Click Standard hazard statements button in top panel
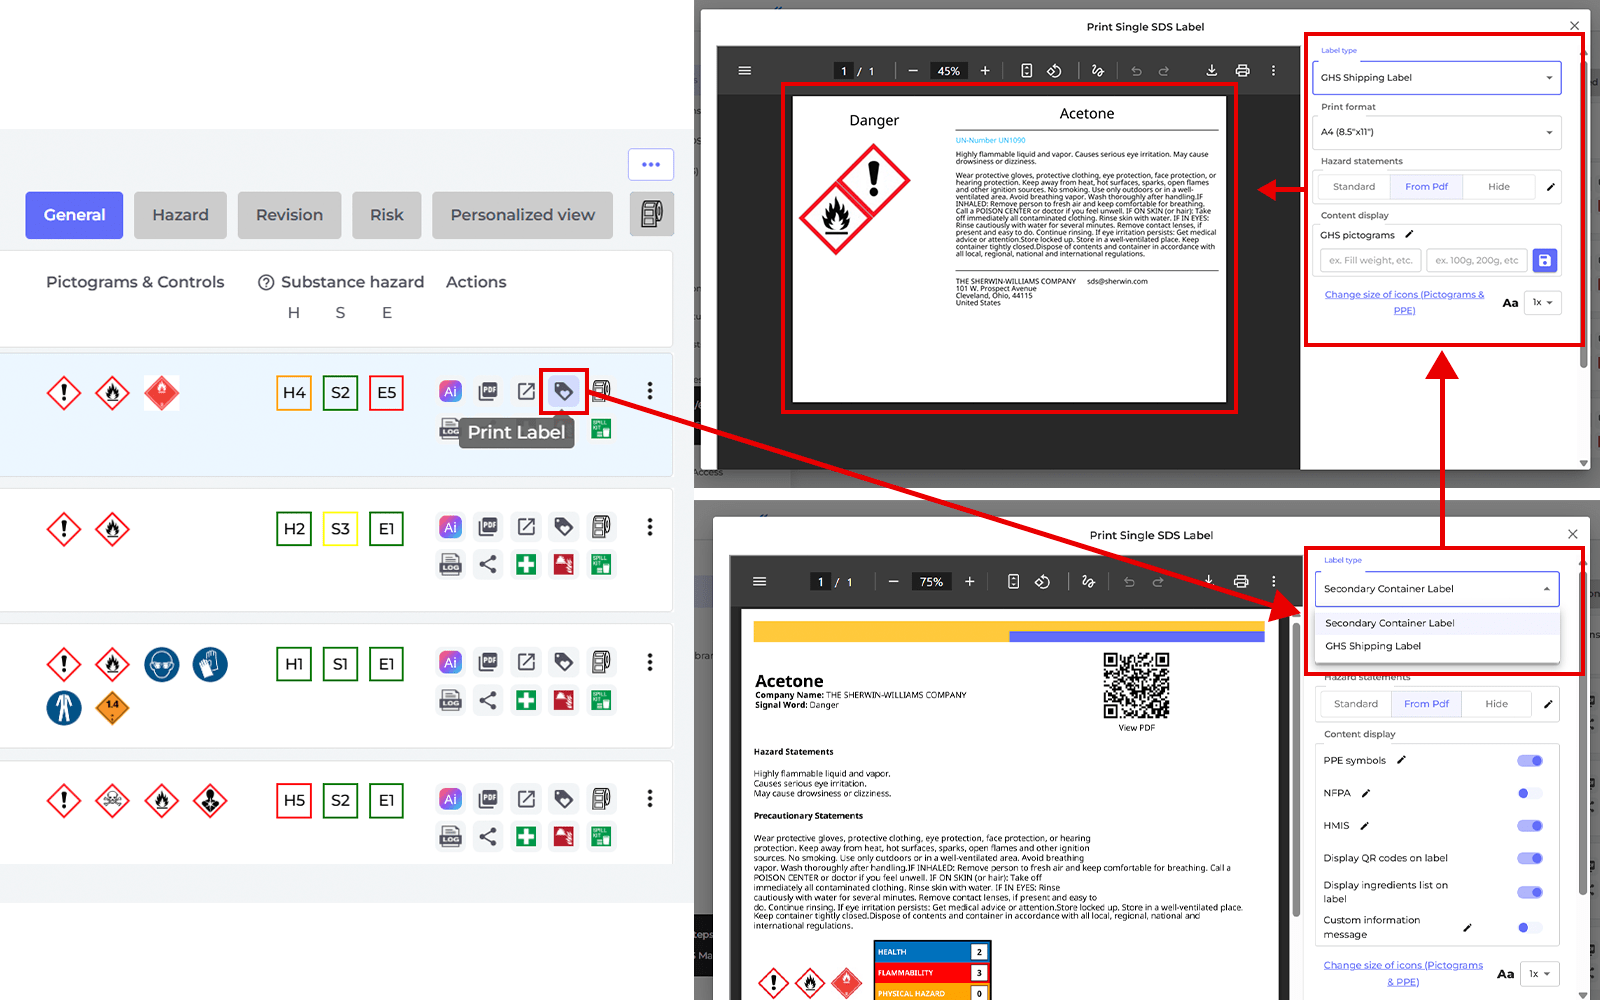 pos(1354,187)
